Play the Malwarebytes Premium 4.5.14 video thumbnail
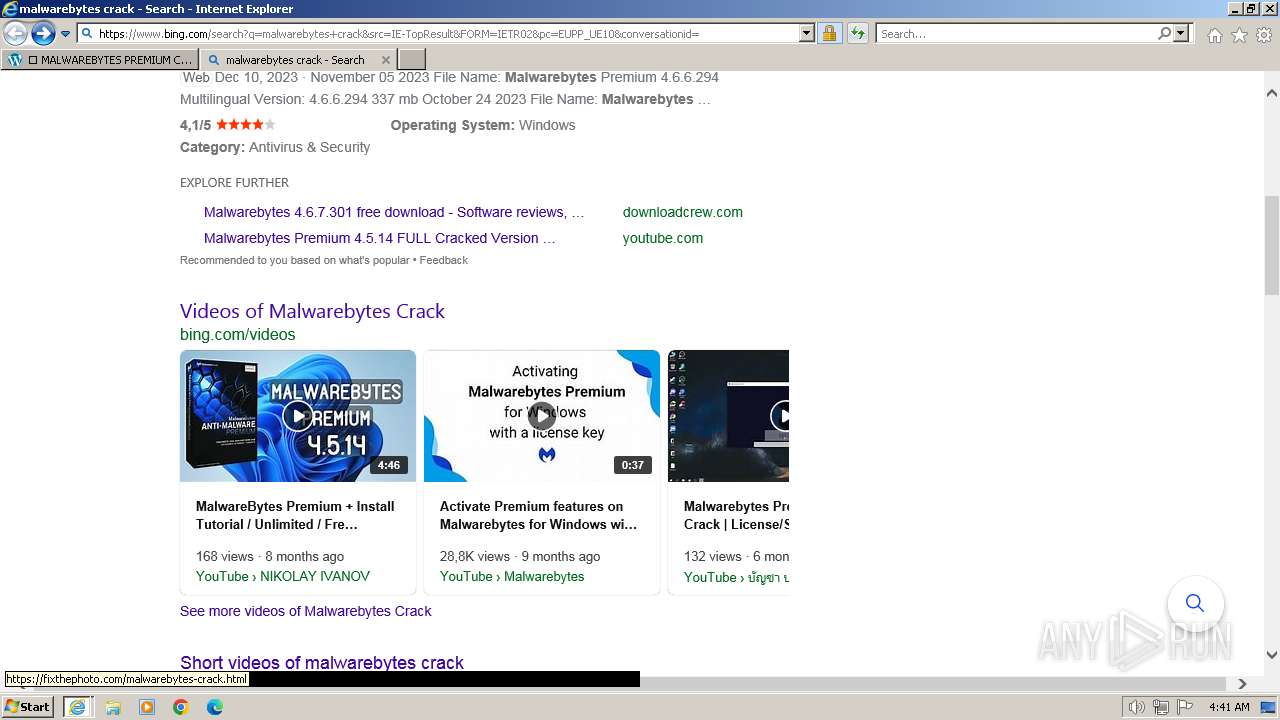Image resolution: width=1280 pixels, height=720 pixels. [298, 416]
